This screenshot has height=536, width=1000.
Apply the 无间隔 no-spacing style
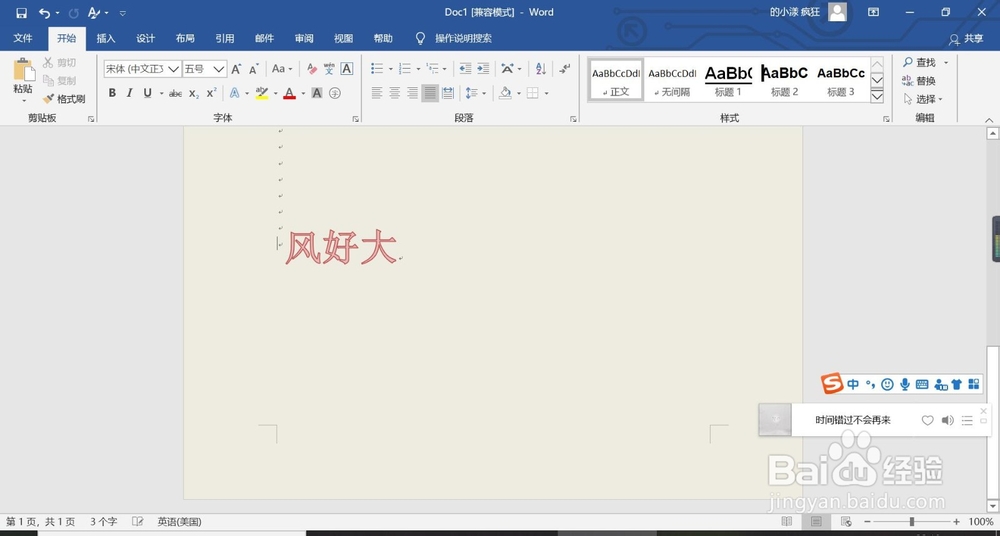pos(672,79)
